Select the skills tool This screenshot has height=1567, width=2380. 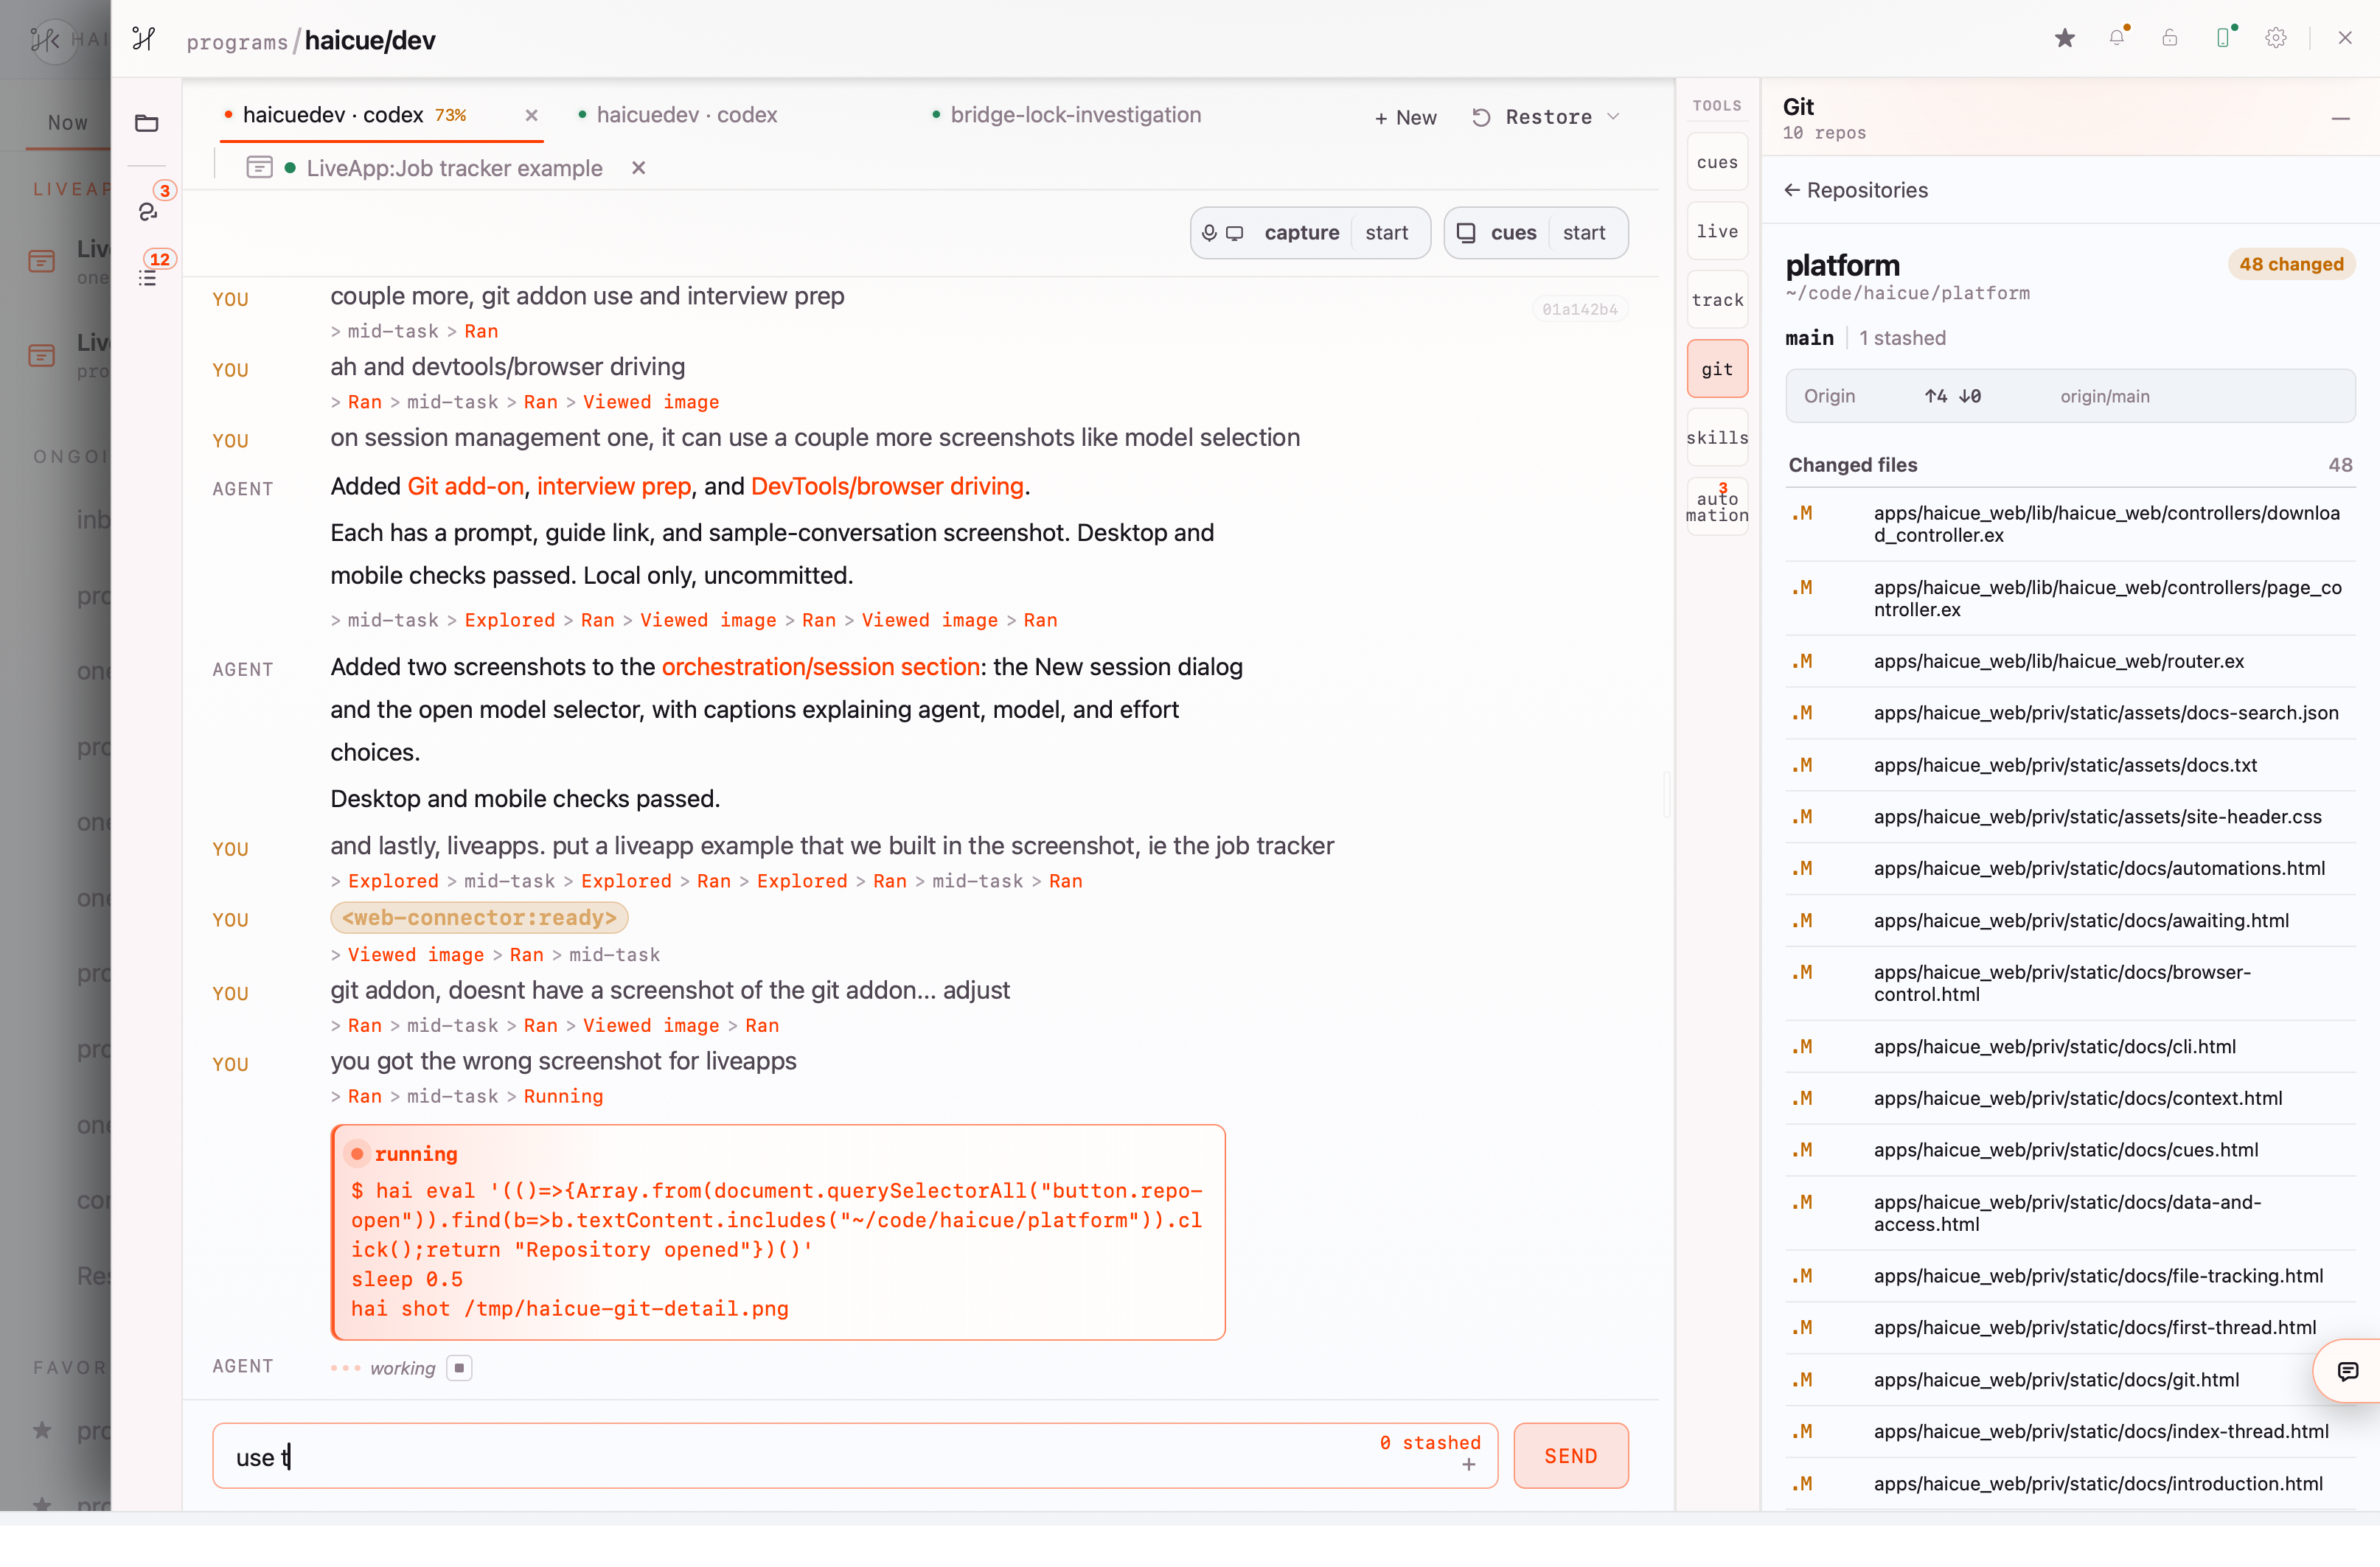click(x=1717, y=437)
